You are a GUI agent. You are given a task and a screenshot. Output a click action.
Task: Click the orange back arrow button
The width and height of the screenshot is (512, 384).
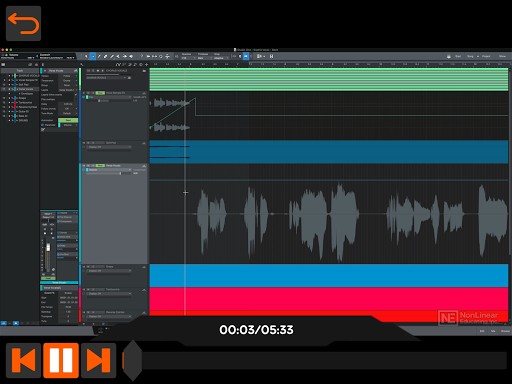click(x=23, y=23)
